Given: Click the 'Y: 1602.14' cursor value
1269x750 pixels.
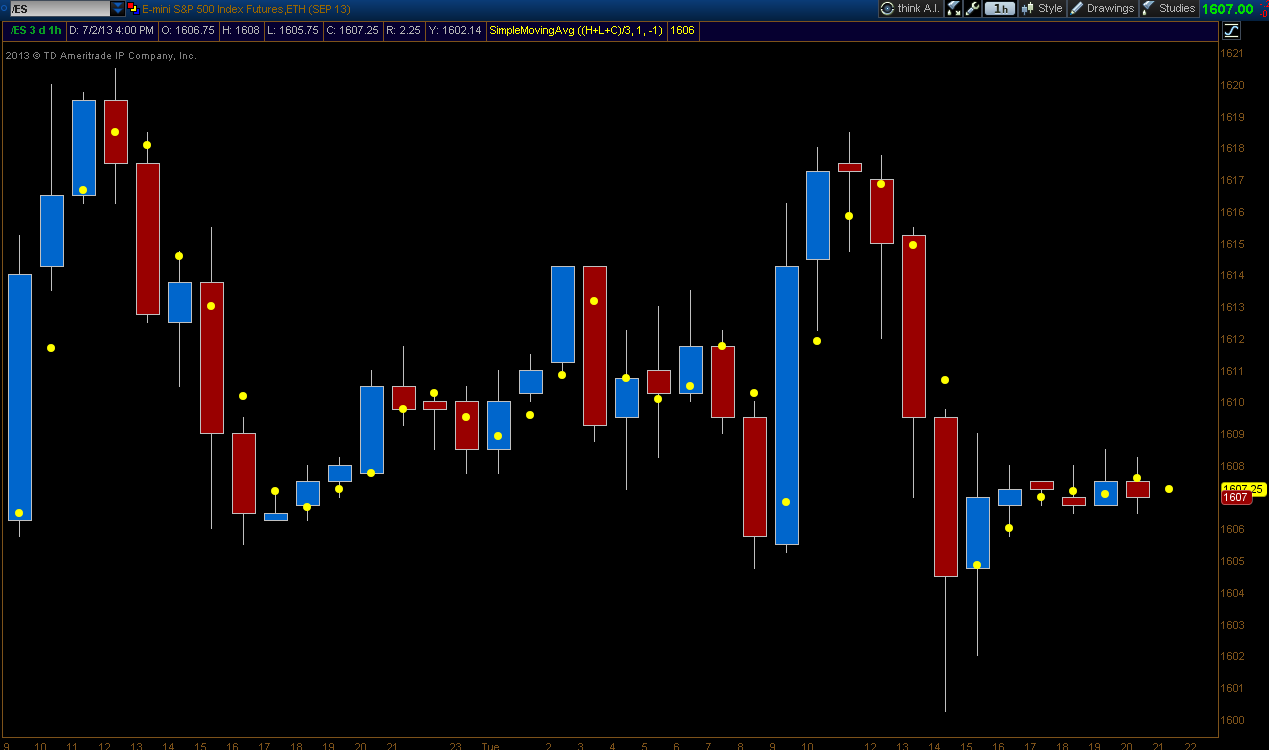Looking at the screenshot, I should pyautogui.click(x=455, y=30).
